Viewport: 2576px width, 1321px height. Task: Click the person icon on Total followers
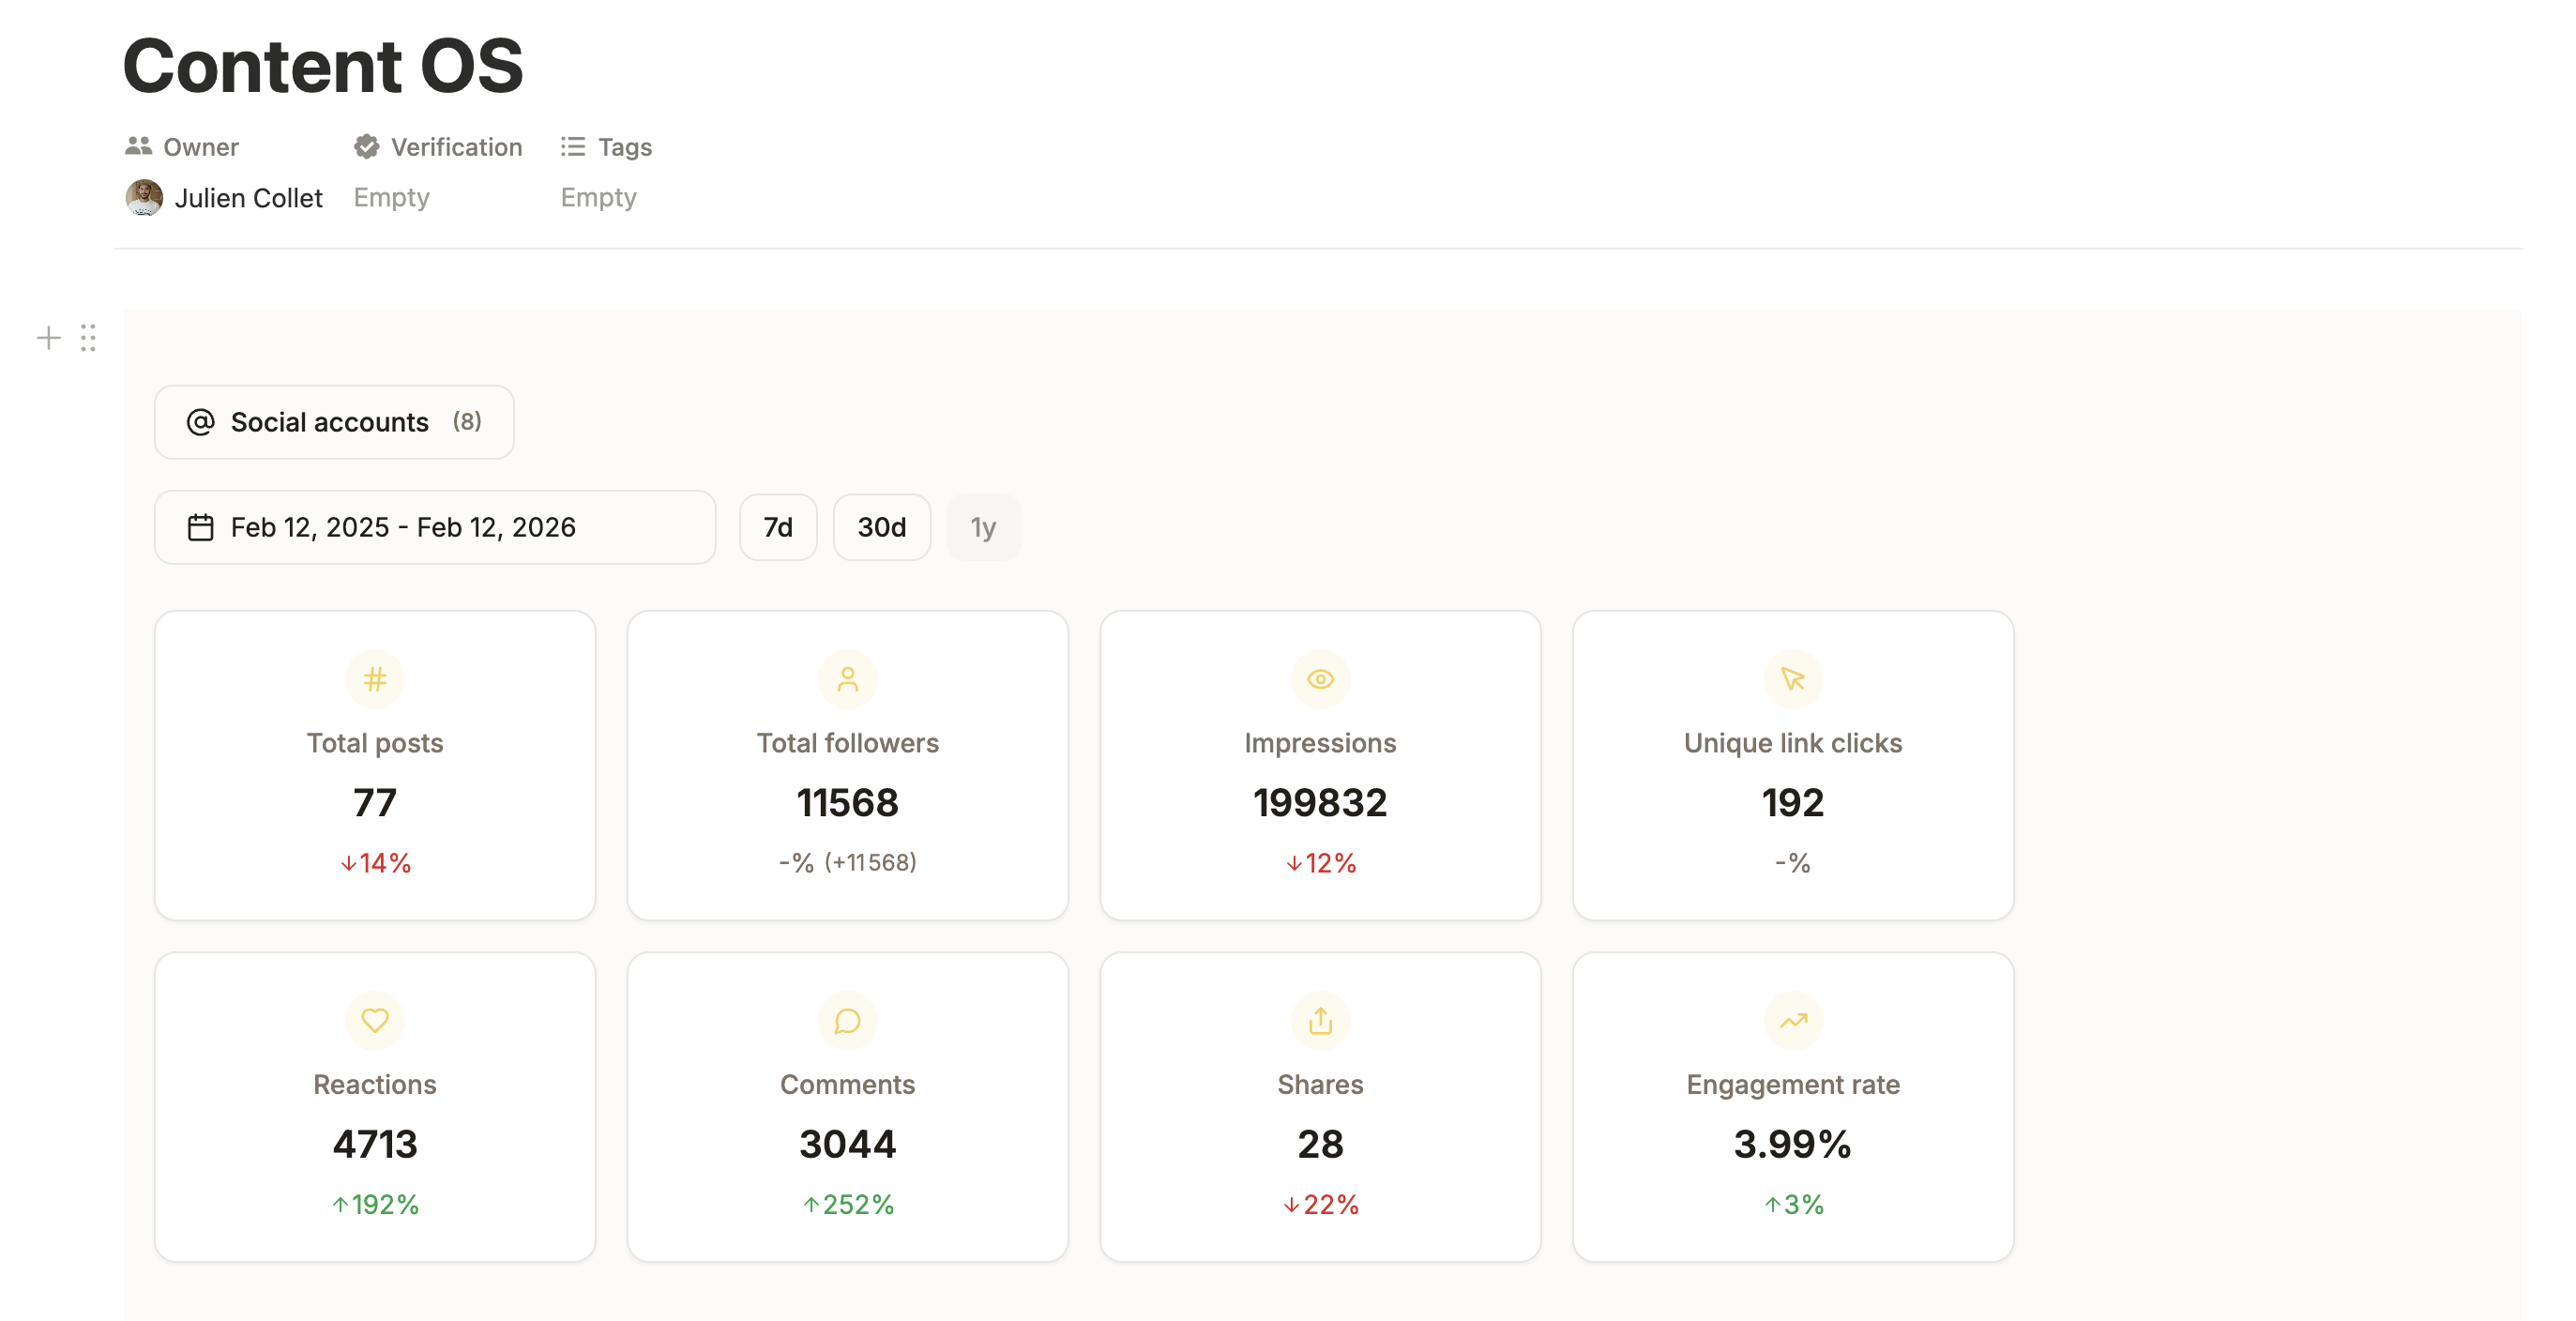[847, 680]
